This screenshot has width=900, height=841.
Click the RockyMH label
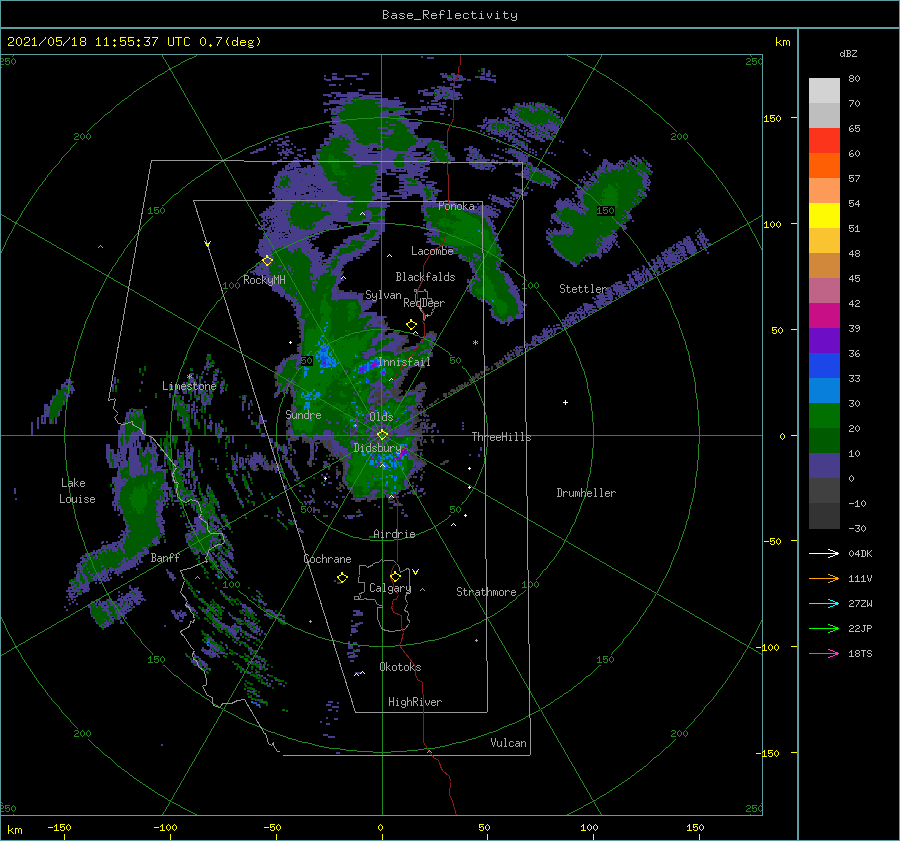point(264,280)
